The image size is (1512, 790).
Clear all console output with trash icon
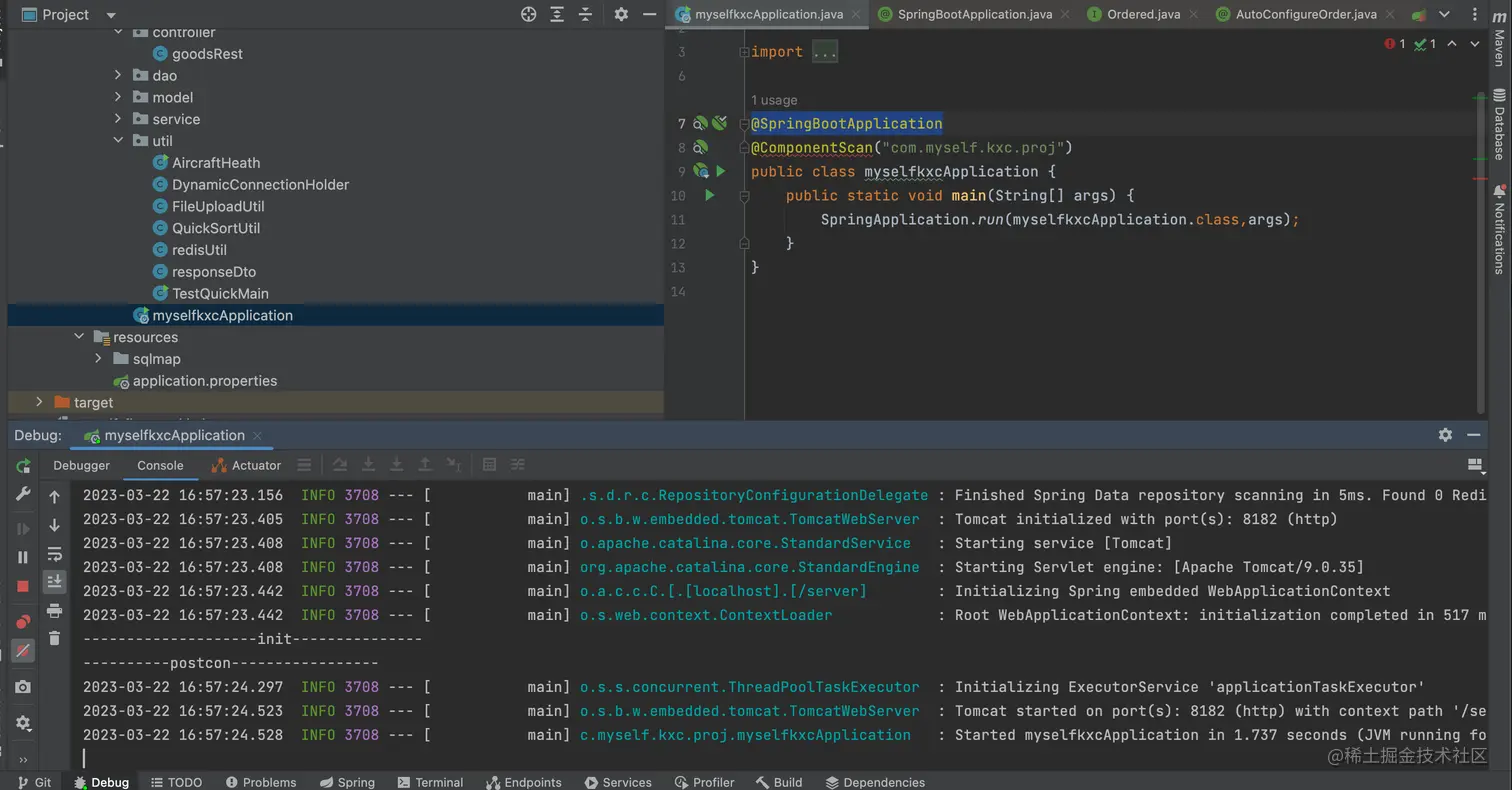[x=55, y=638]
